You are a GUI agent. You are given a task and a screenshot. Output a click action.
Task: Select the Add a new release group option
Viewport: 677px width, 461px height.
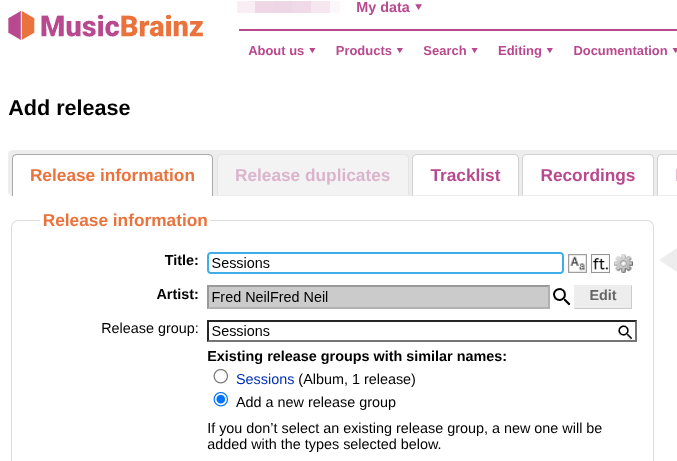pyautogui.click(x=221, y=400)
